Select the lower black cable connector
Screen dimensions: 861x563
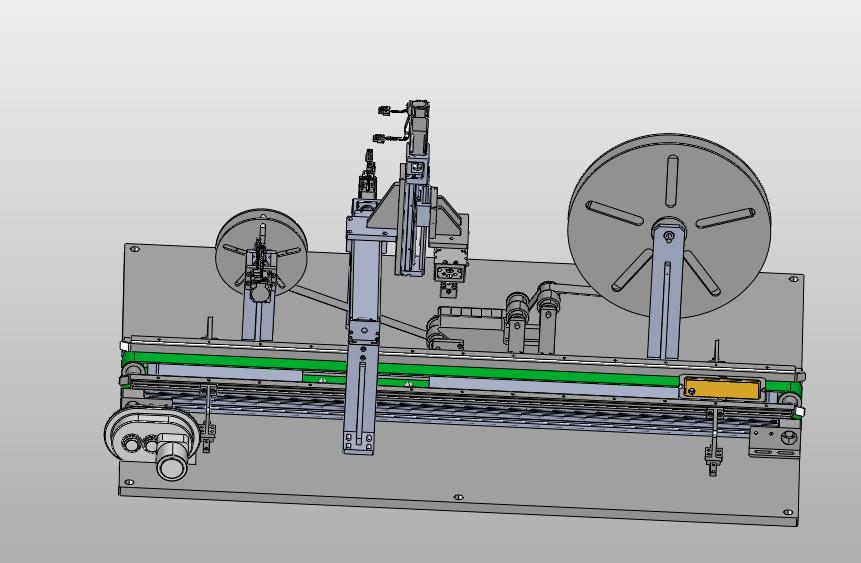tap(381, 138)
